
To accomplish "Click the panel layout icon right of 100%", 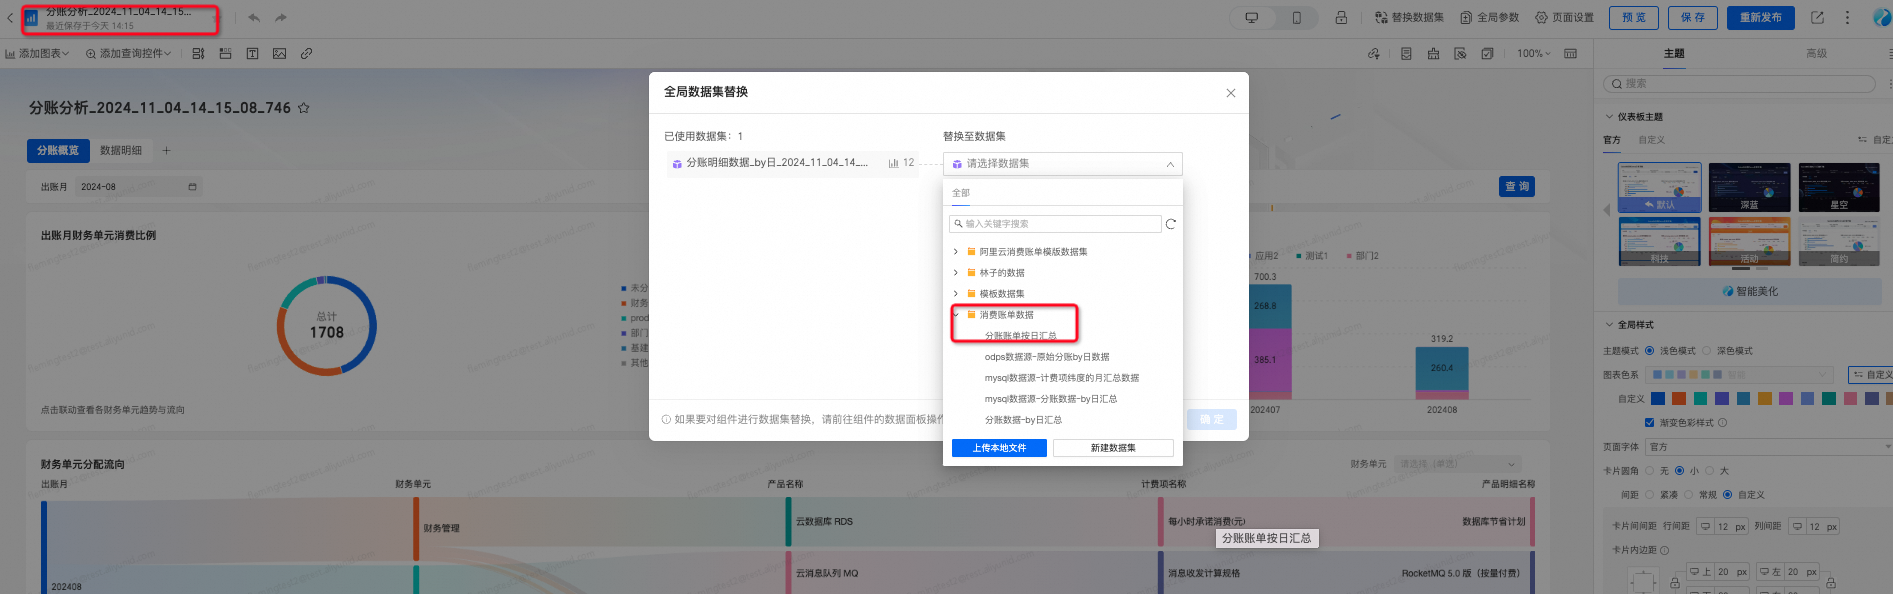I will pyautogui.click(x=1571, y=54).
